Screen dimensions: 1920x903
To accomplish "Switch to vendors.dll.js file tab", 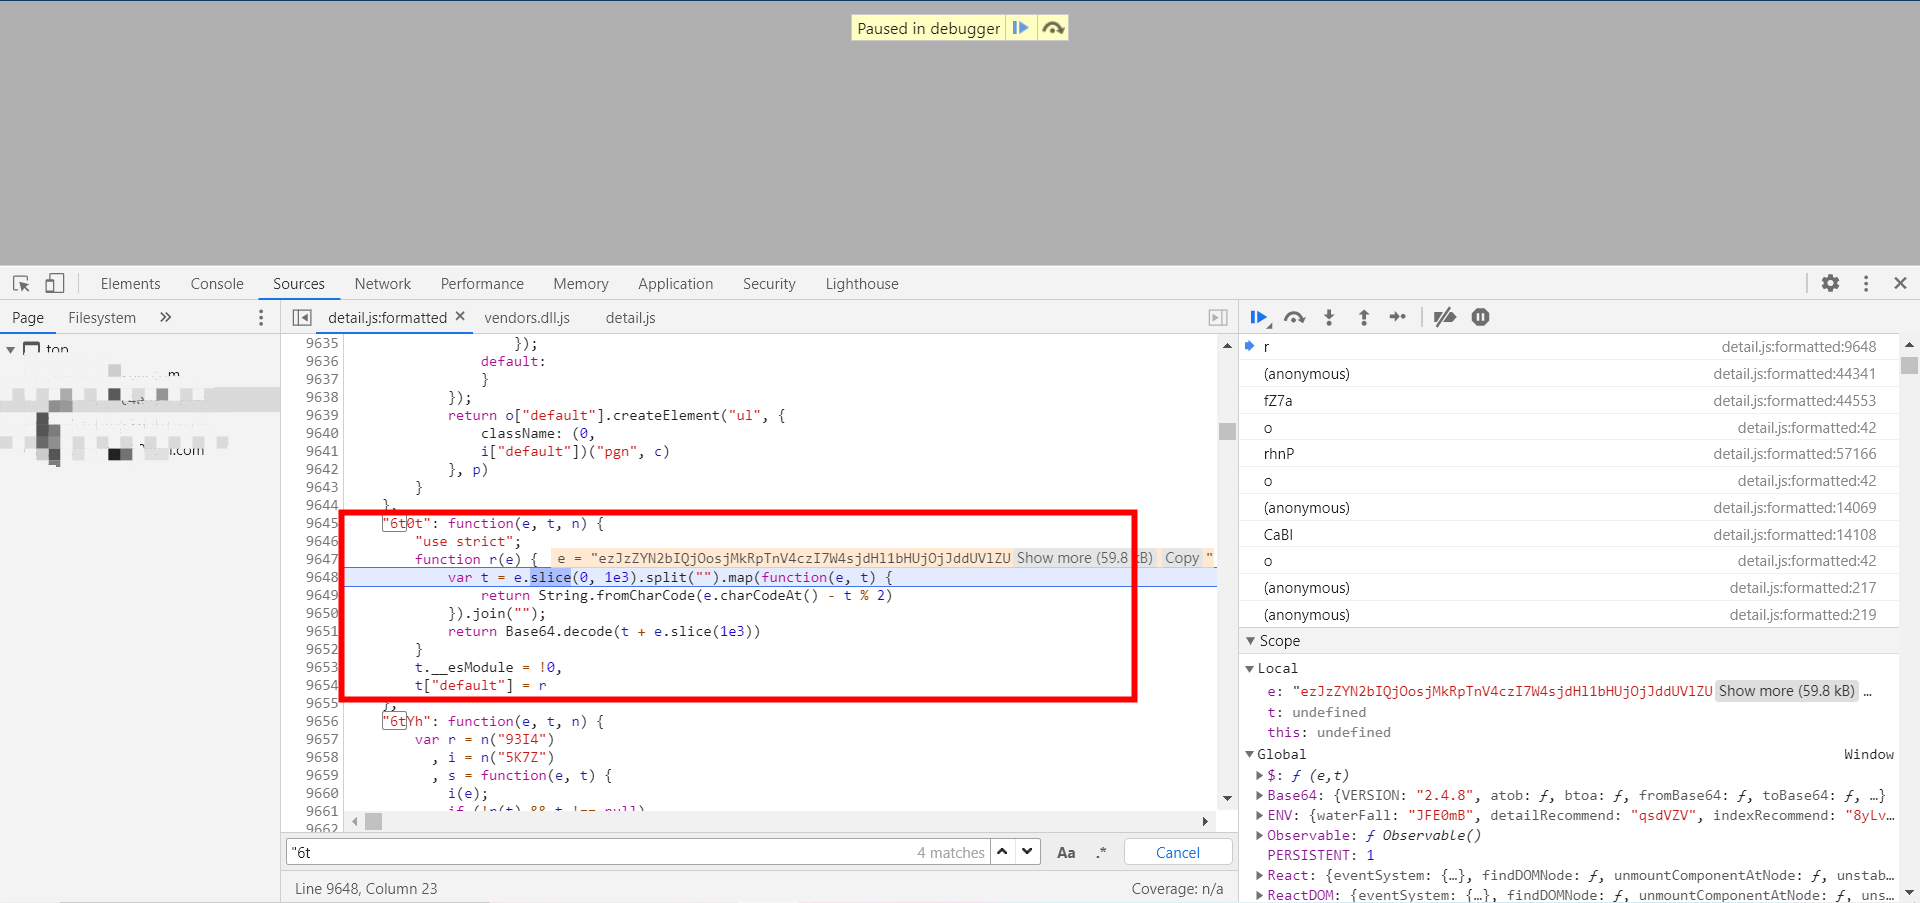I will pyautogui.click(x=527, y=317).
